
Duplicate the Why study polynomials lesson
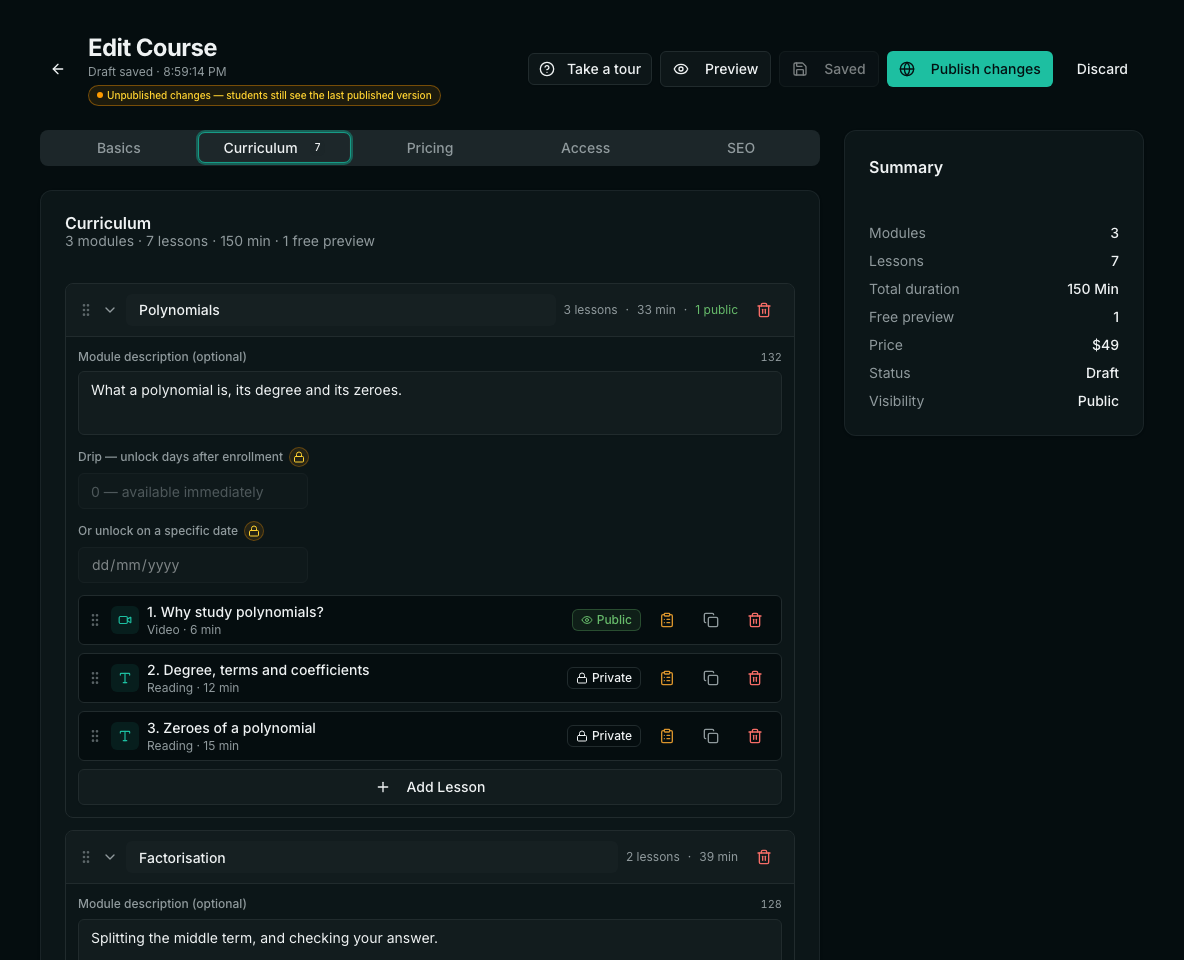[x=711, y=620]
